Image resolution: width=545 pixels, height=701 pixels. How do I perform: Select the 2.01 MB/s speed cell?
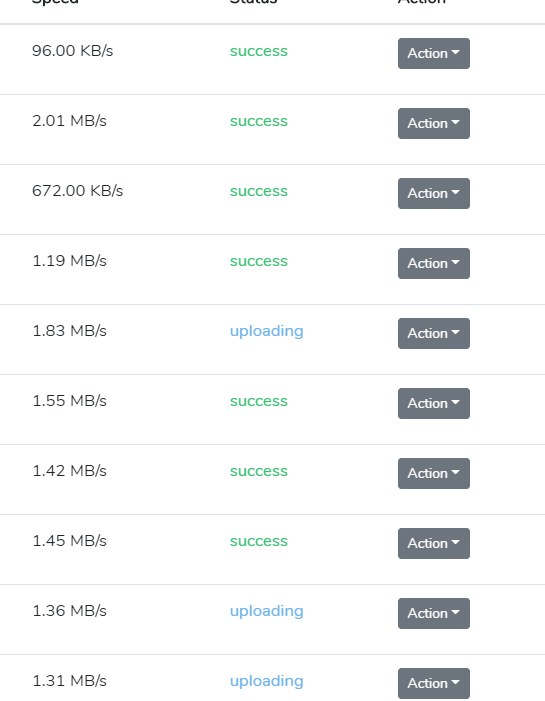coord(69,121)
